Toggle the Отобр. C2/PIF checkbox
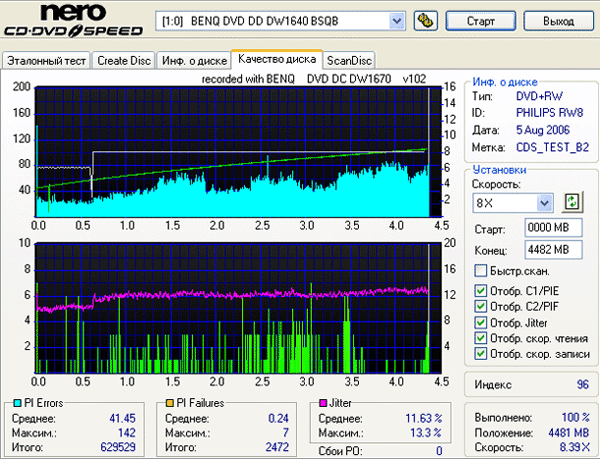This screenshot has height=459, width=600. click(481, 307)
